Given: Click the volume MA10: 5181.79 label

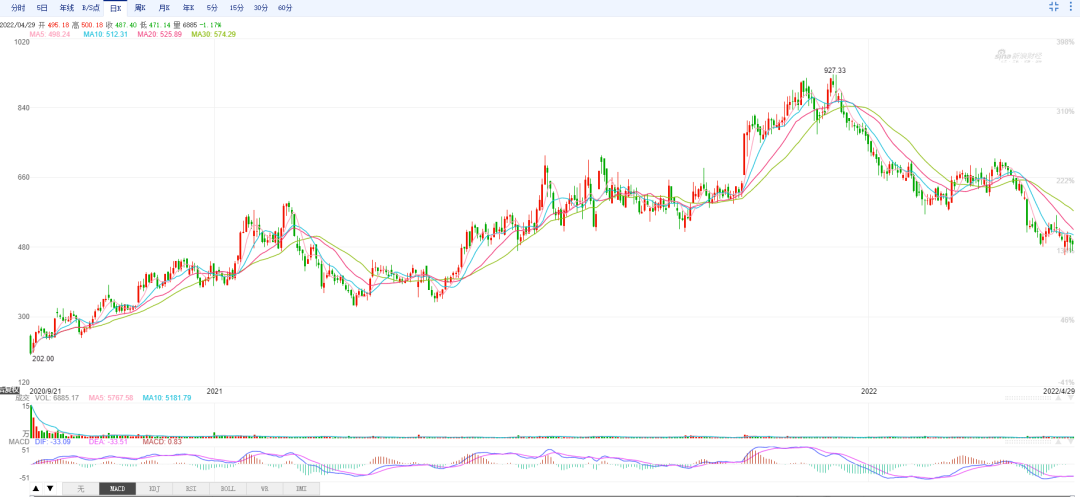Looking at the screenshot, I should (167, 398).
